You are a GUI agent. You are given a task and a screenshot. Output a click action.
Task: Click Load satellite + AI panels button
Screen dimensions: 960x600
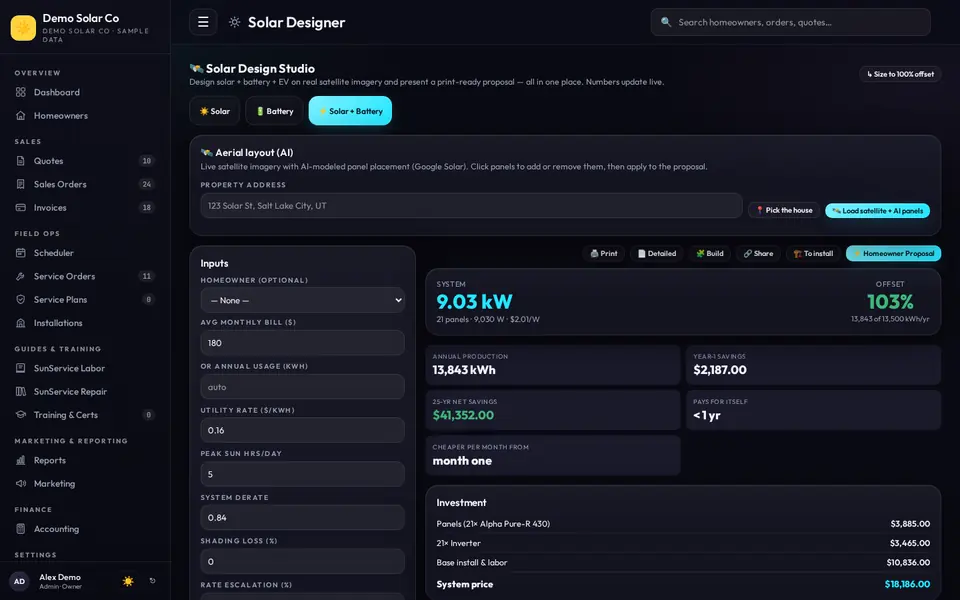877,211
